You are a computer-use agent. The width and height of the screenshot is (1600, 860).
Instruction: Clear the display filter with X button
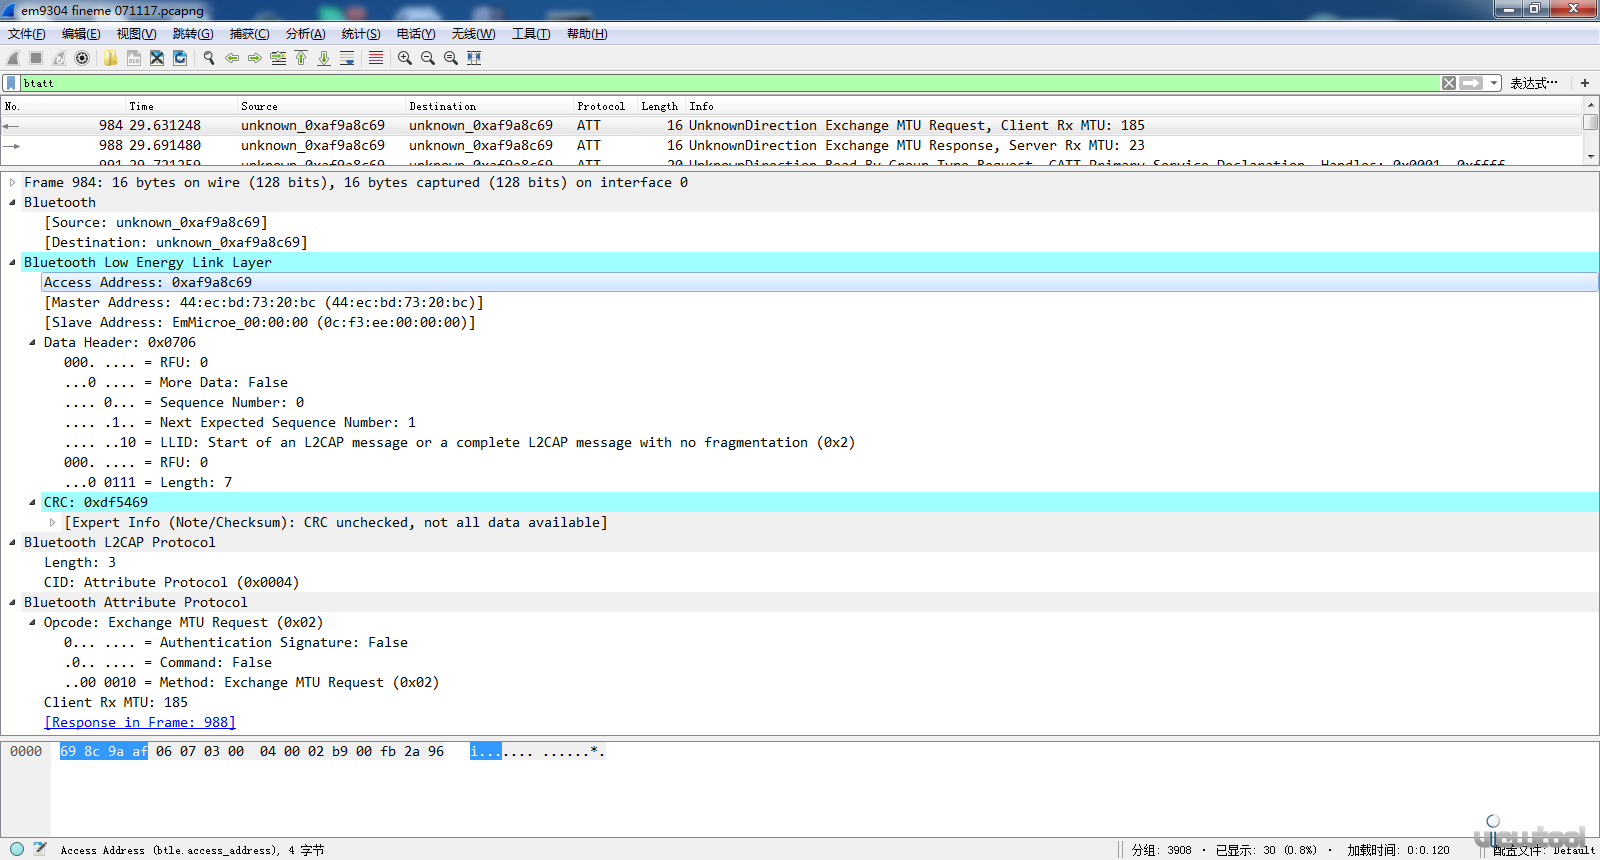click(x=1449, y=83)
